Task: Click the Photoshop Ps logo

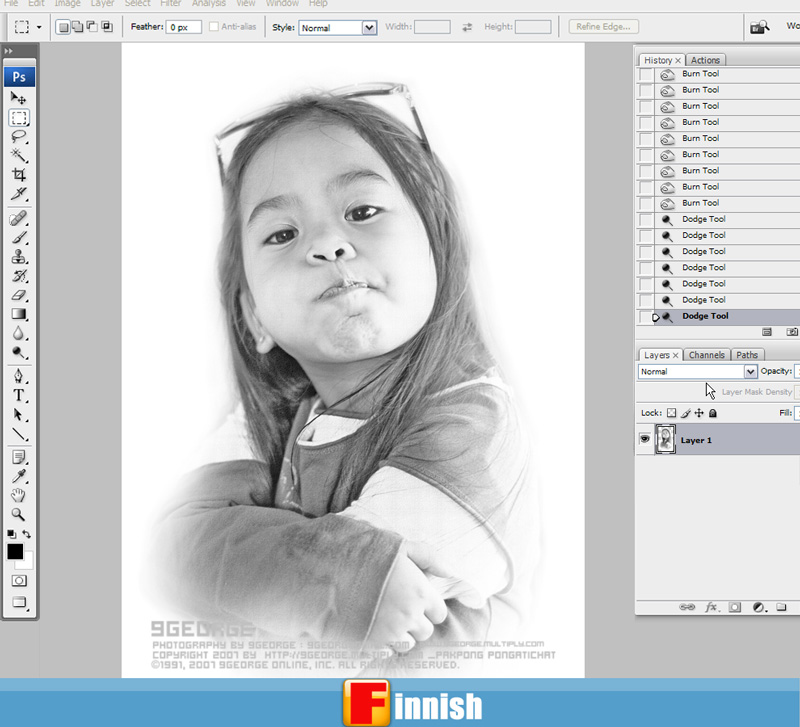Action: 19,77
